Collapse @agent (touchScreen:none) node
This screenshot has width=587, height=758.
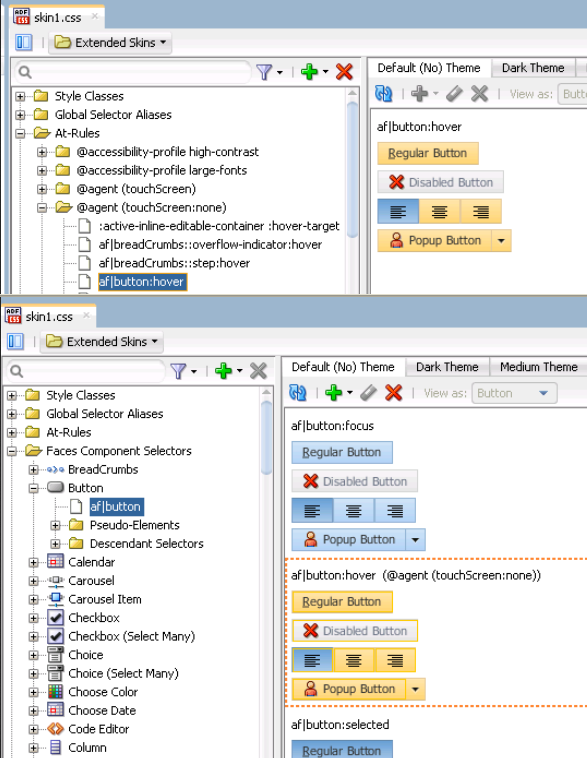[42, 208]
